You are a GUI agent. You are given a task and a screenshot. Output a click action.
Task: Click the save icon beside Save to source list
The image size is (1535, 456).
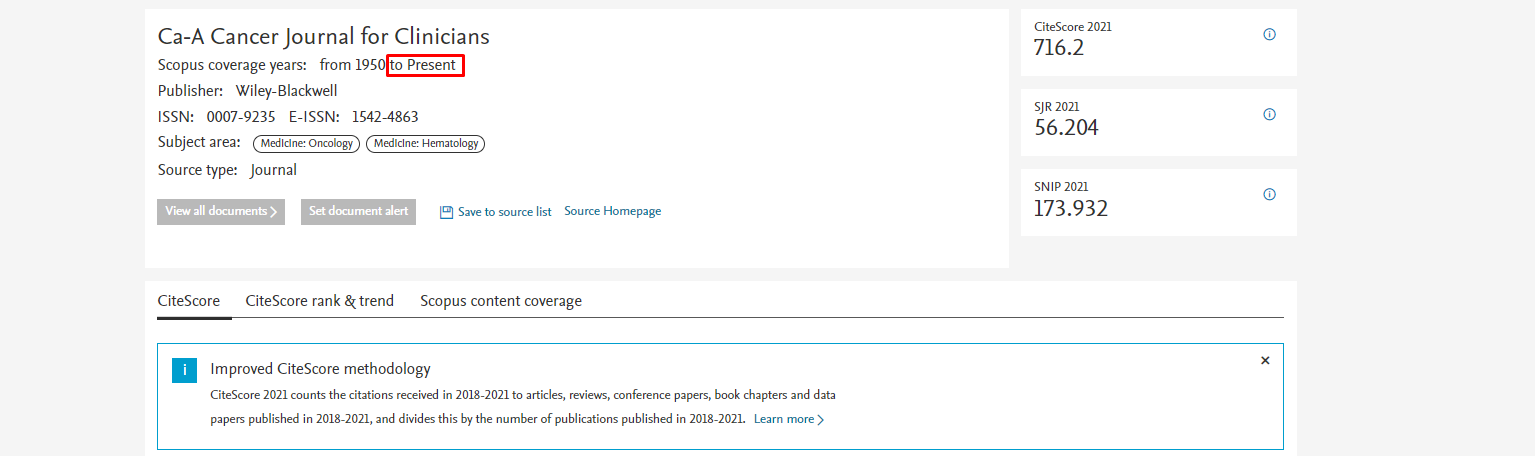(x=446, y=212)
